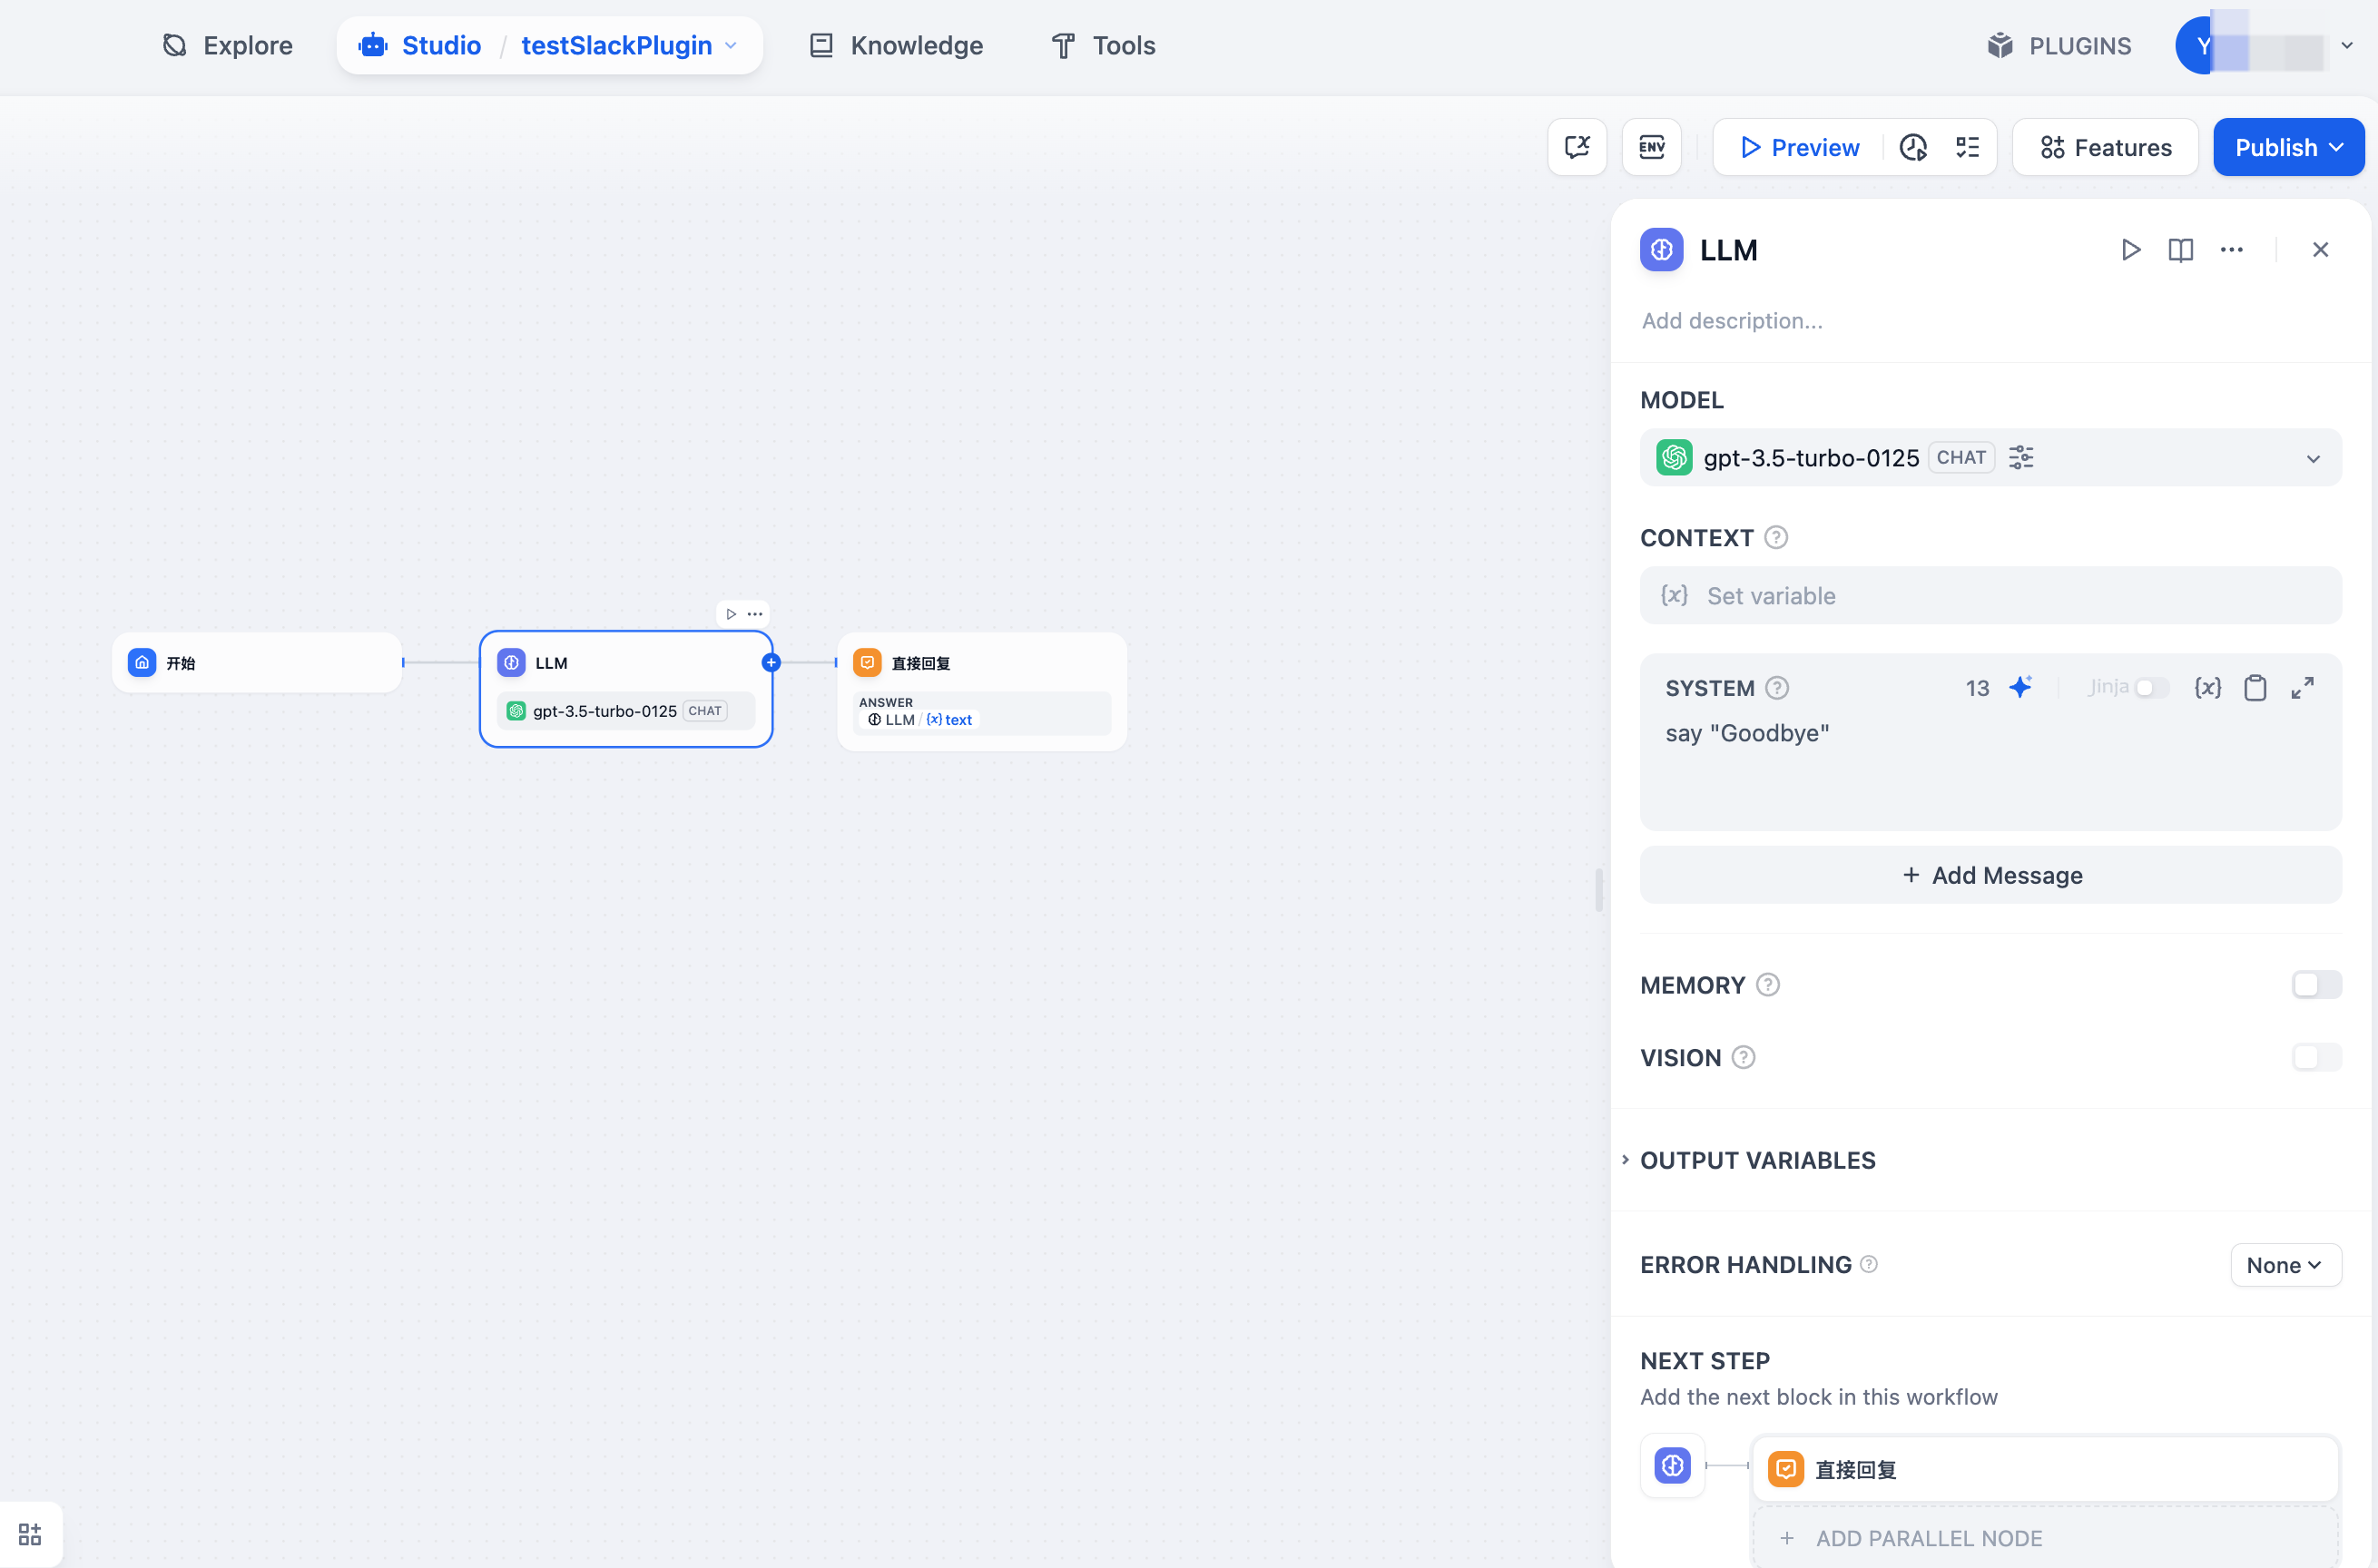This screenshot has height=1568, width=2378.
Task: Copy the system prompt with the clipboard icon
Action: click(x=2254, y=687)
